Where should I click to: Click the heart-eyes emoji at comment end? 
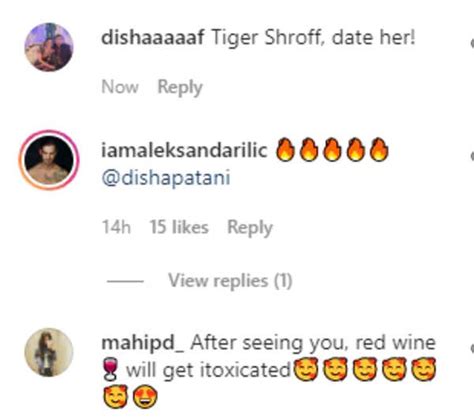(x=145, y=397)
